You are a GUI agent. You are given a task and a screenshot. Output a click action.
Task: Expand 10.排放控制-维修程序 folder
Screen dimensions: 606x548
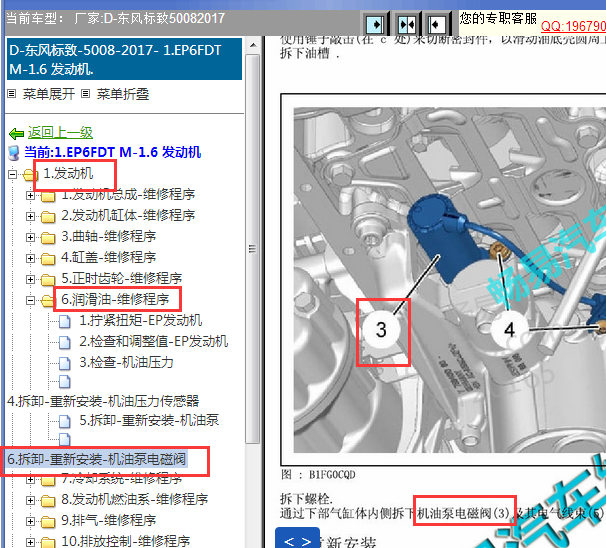(x=30, y=542)
